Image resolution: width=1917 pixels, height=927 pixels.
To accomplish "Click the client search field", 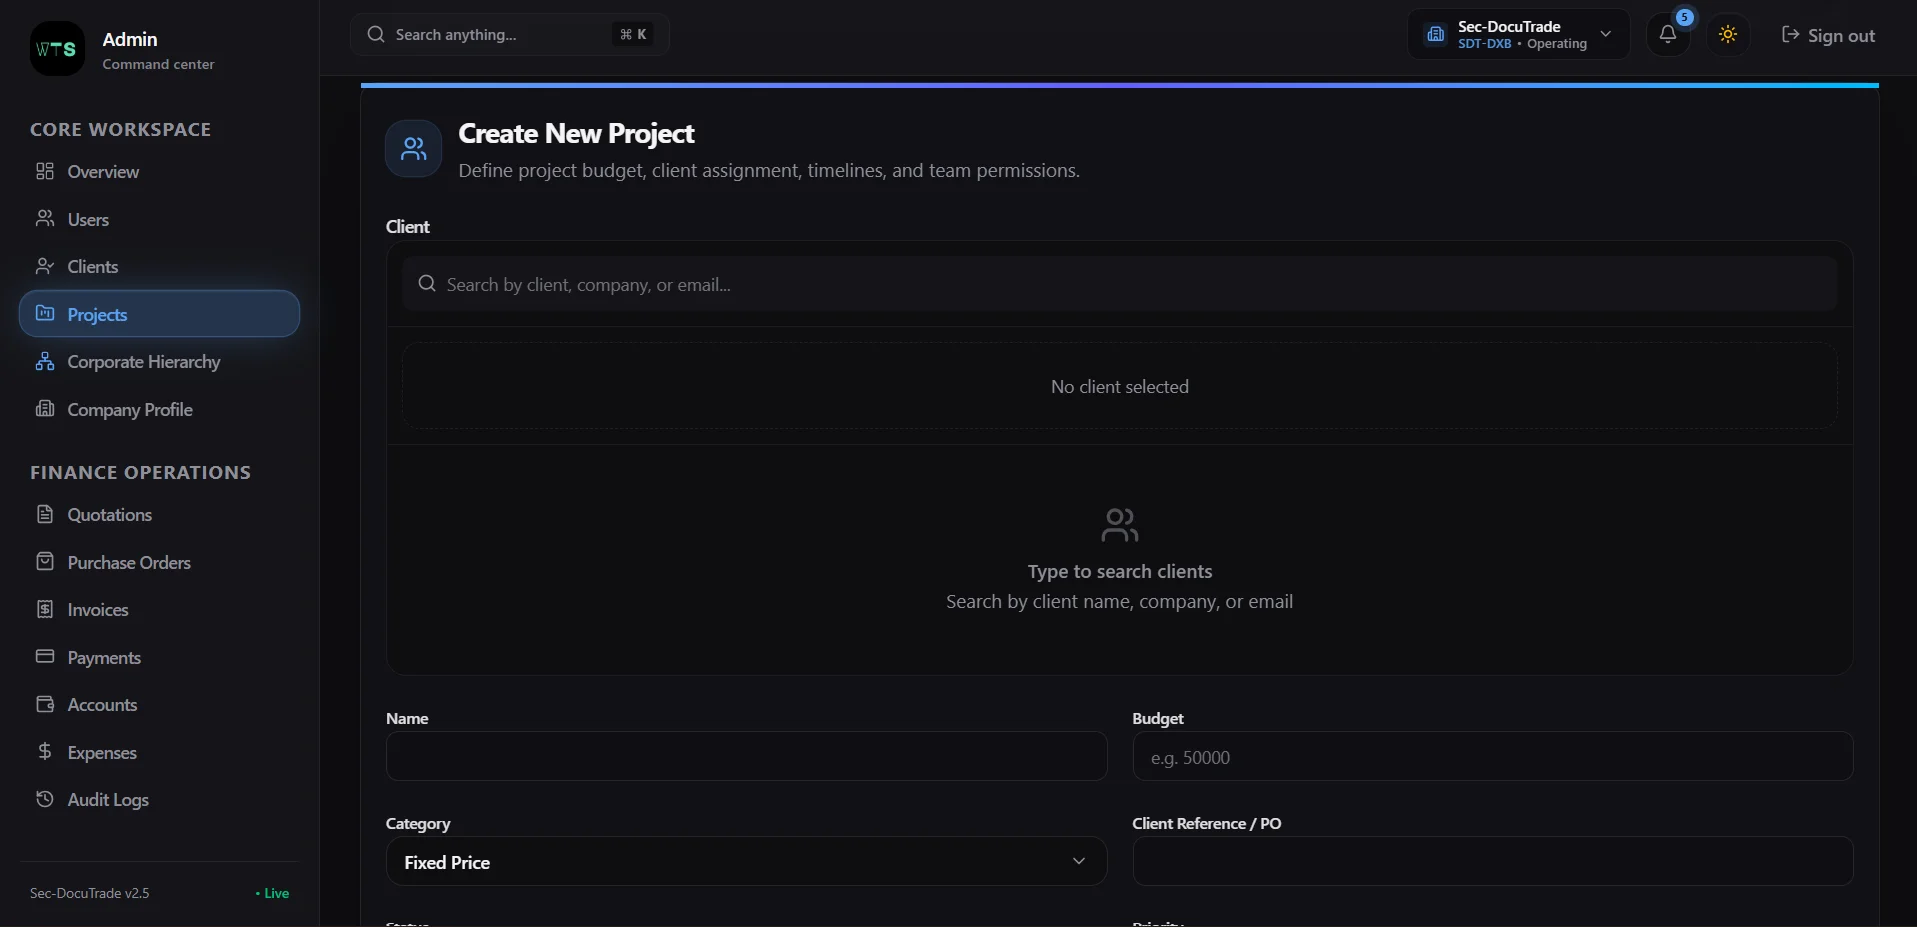I will click(1119, 284).
